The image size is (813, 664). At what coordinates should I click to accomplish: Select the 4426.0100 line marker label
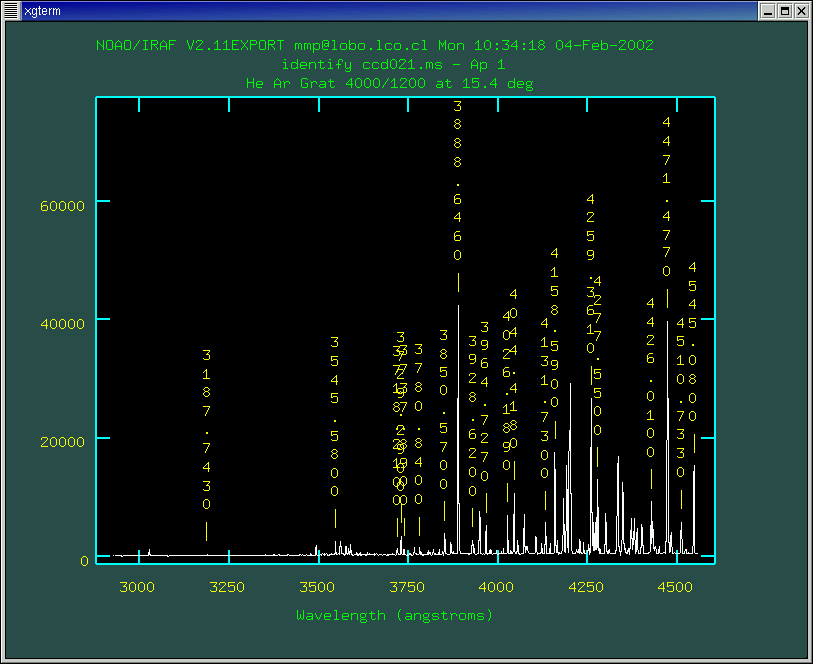651,377
